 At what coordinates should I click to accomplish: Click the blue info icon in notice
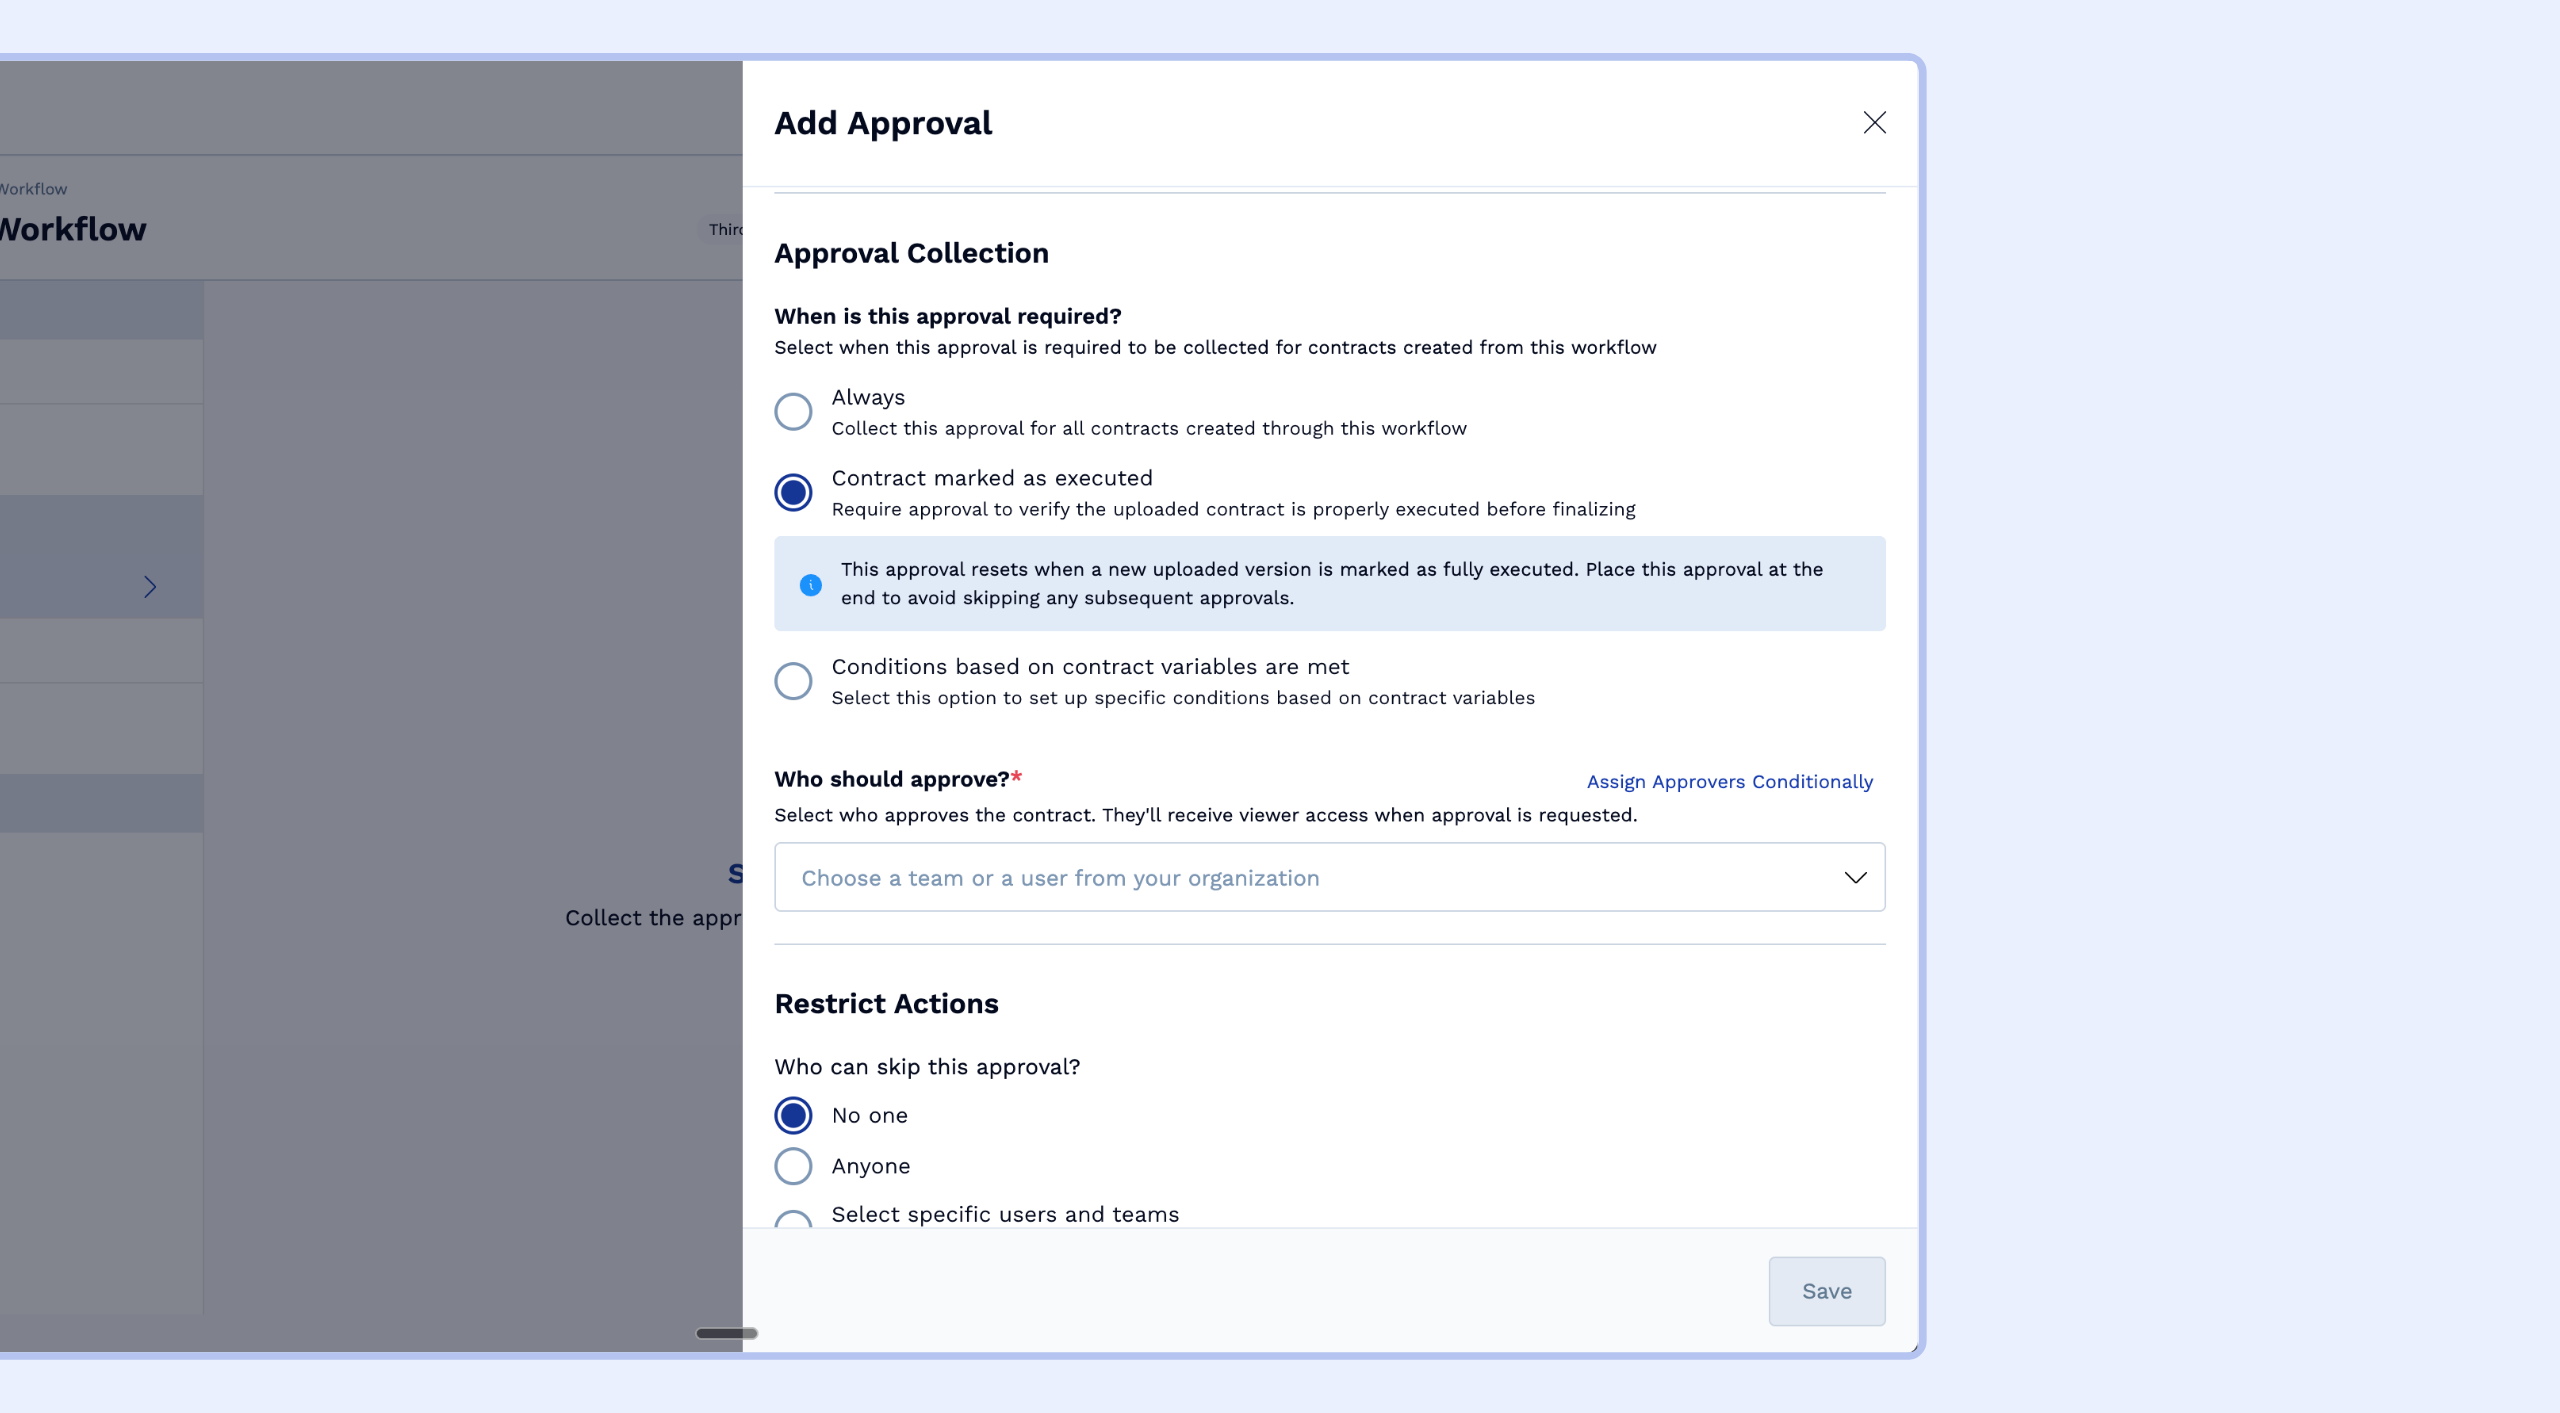coord(811,585)
